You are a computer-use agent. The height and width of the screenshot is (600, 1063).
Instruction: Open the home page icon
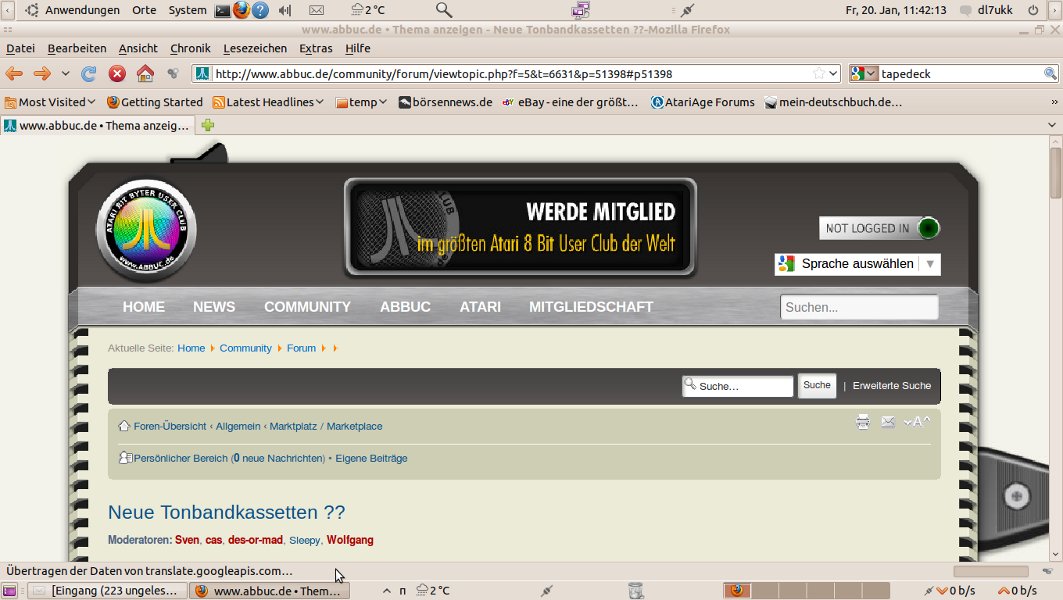point(145,73)
